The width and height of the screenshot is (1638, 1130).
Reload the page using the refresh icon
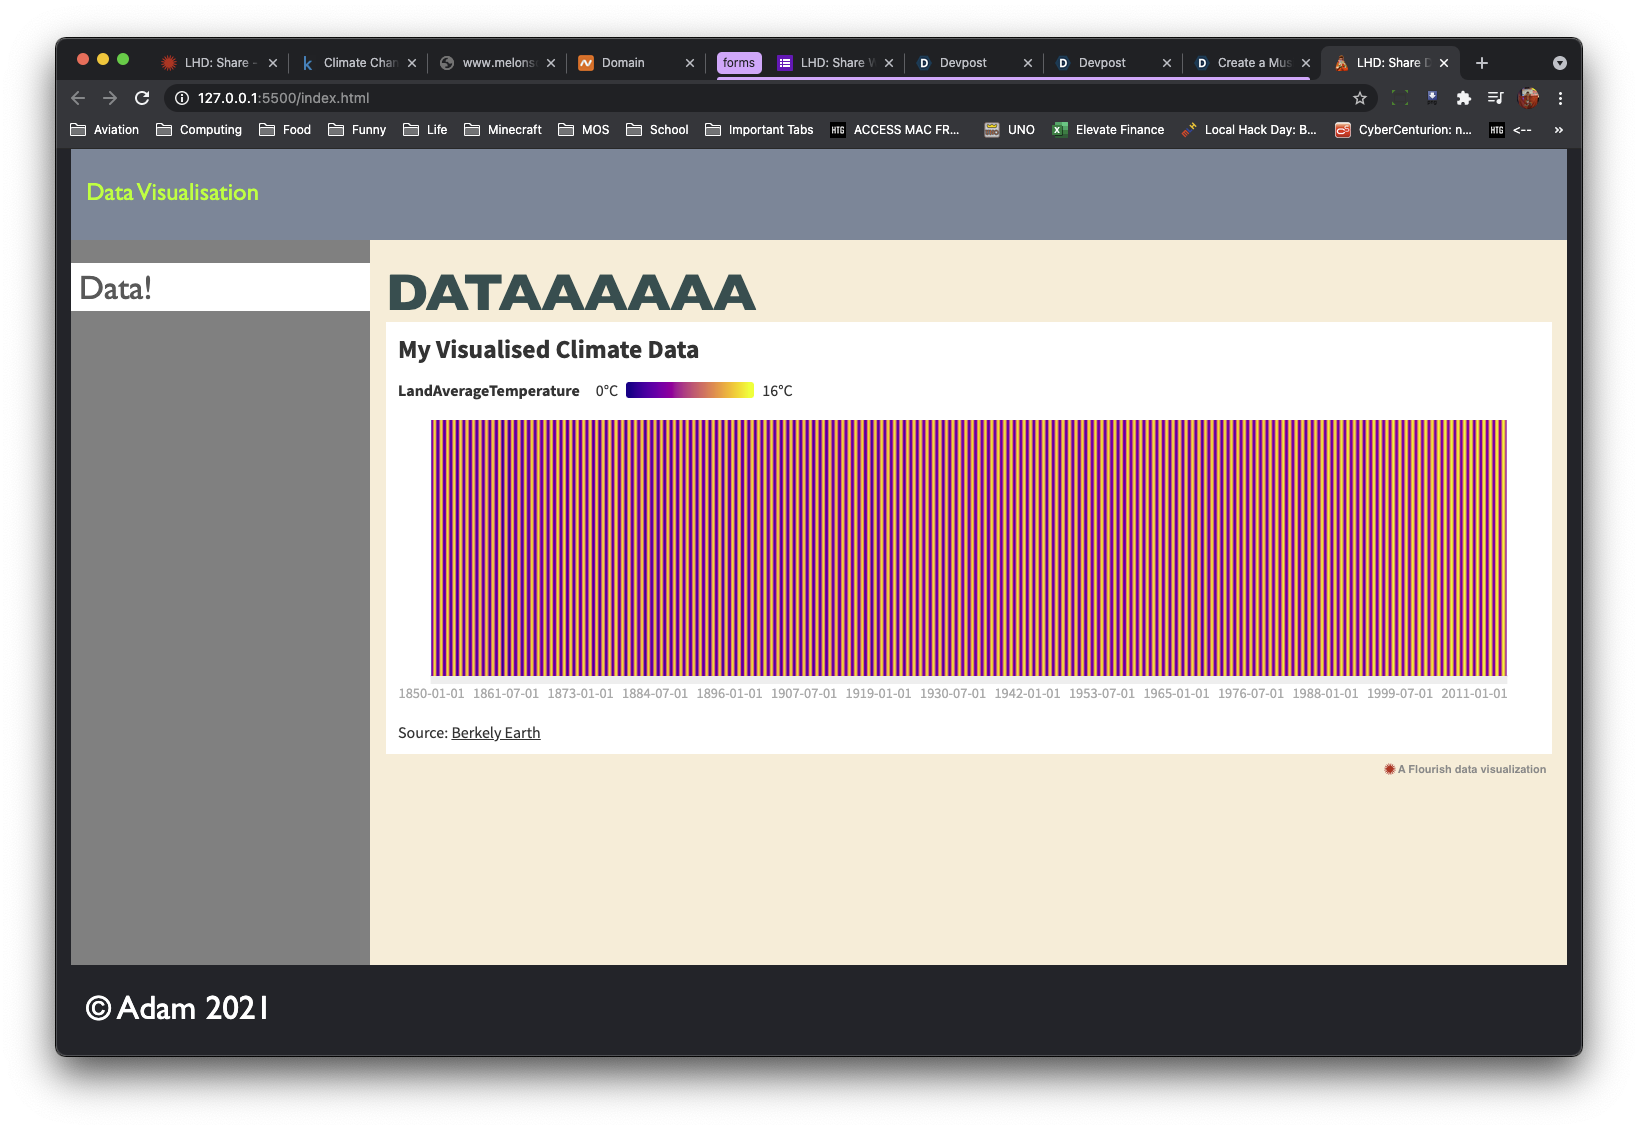coord(140,97)
